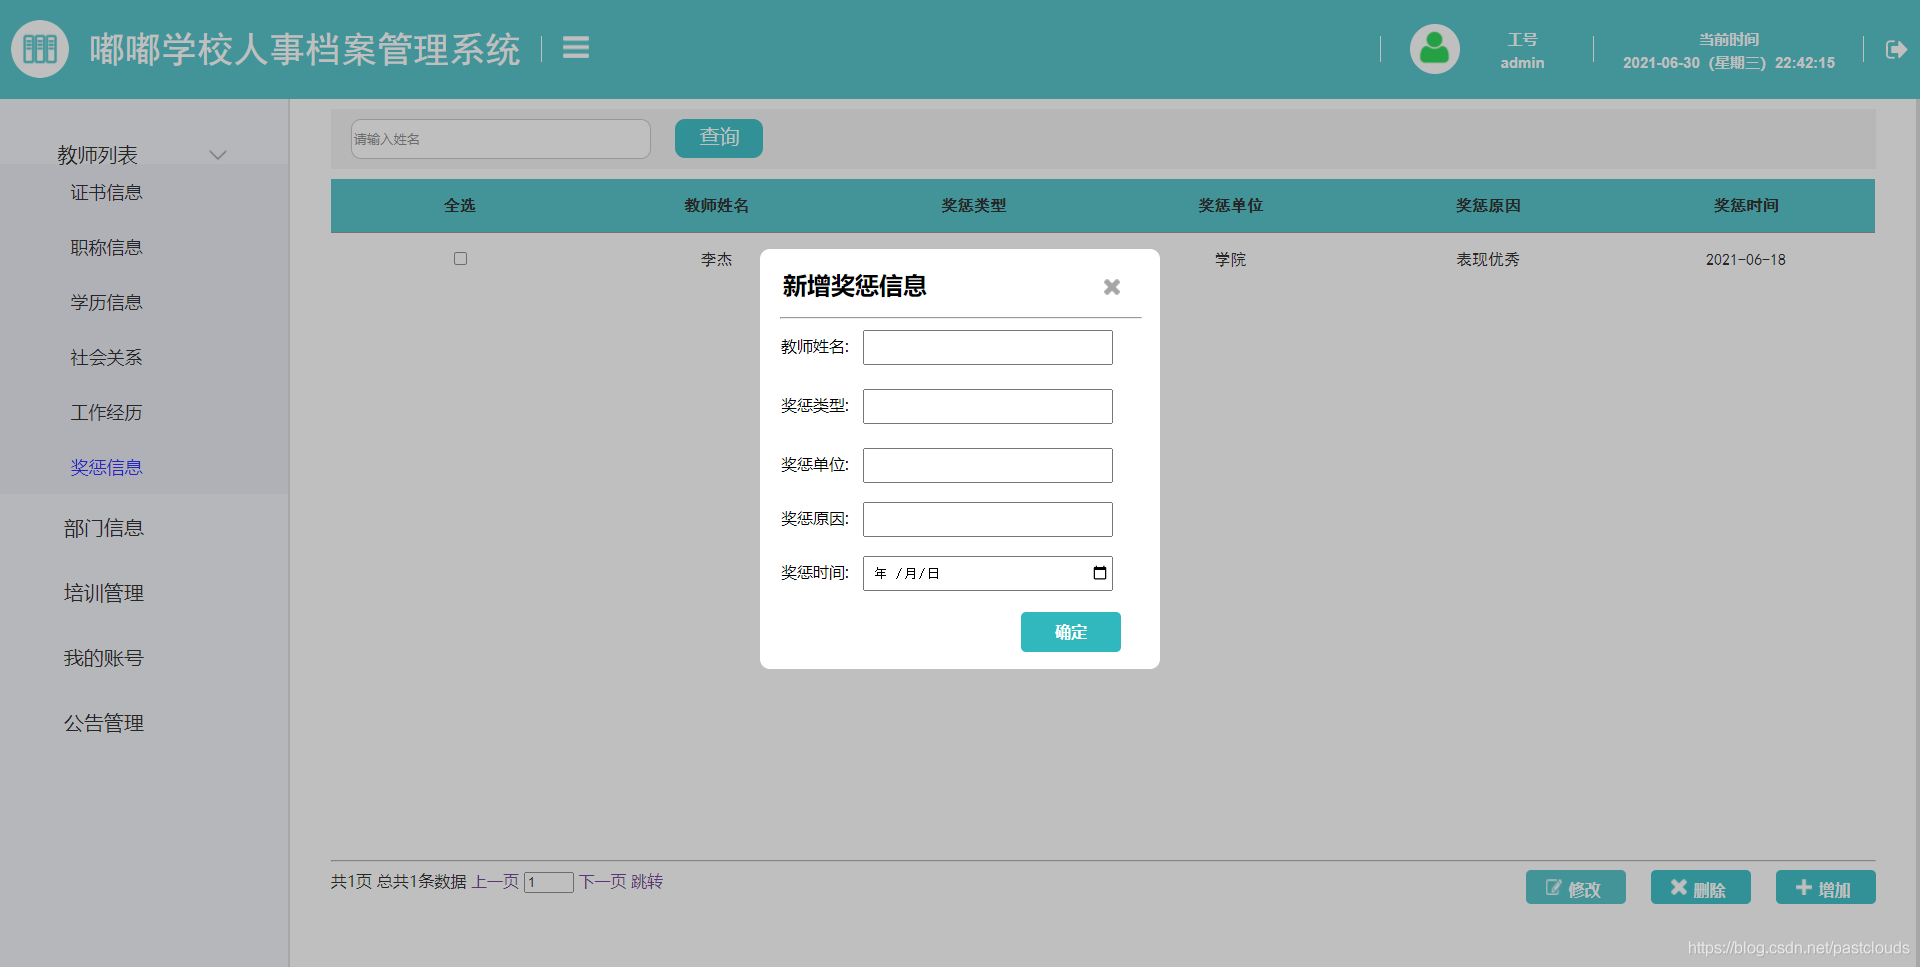
Task: Click the 增加 add button
Action: [1826, 888]
